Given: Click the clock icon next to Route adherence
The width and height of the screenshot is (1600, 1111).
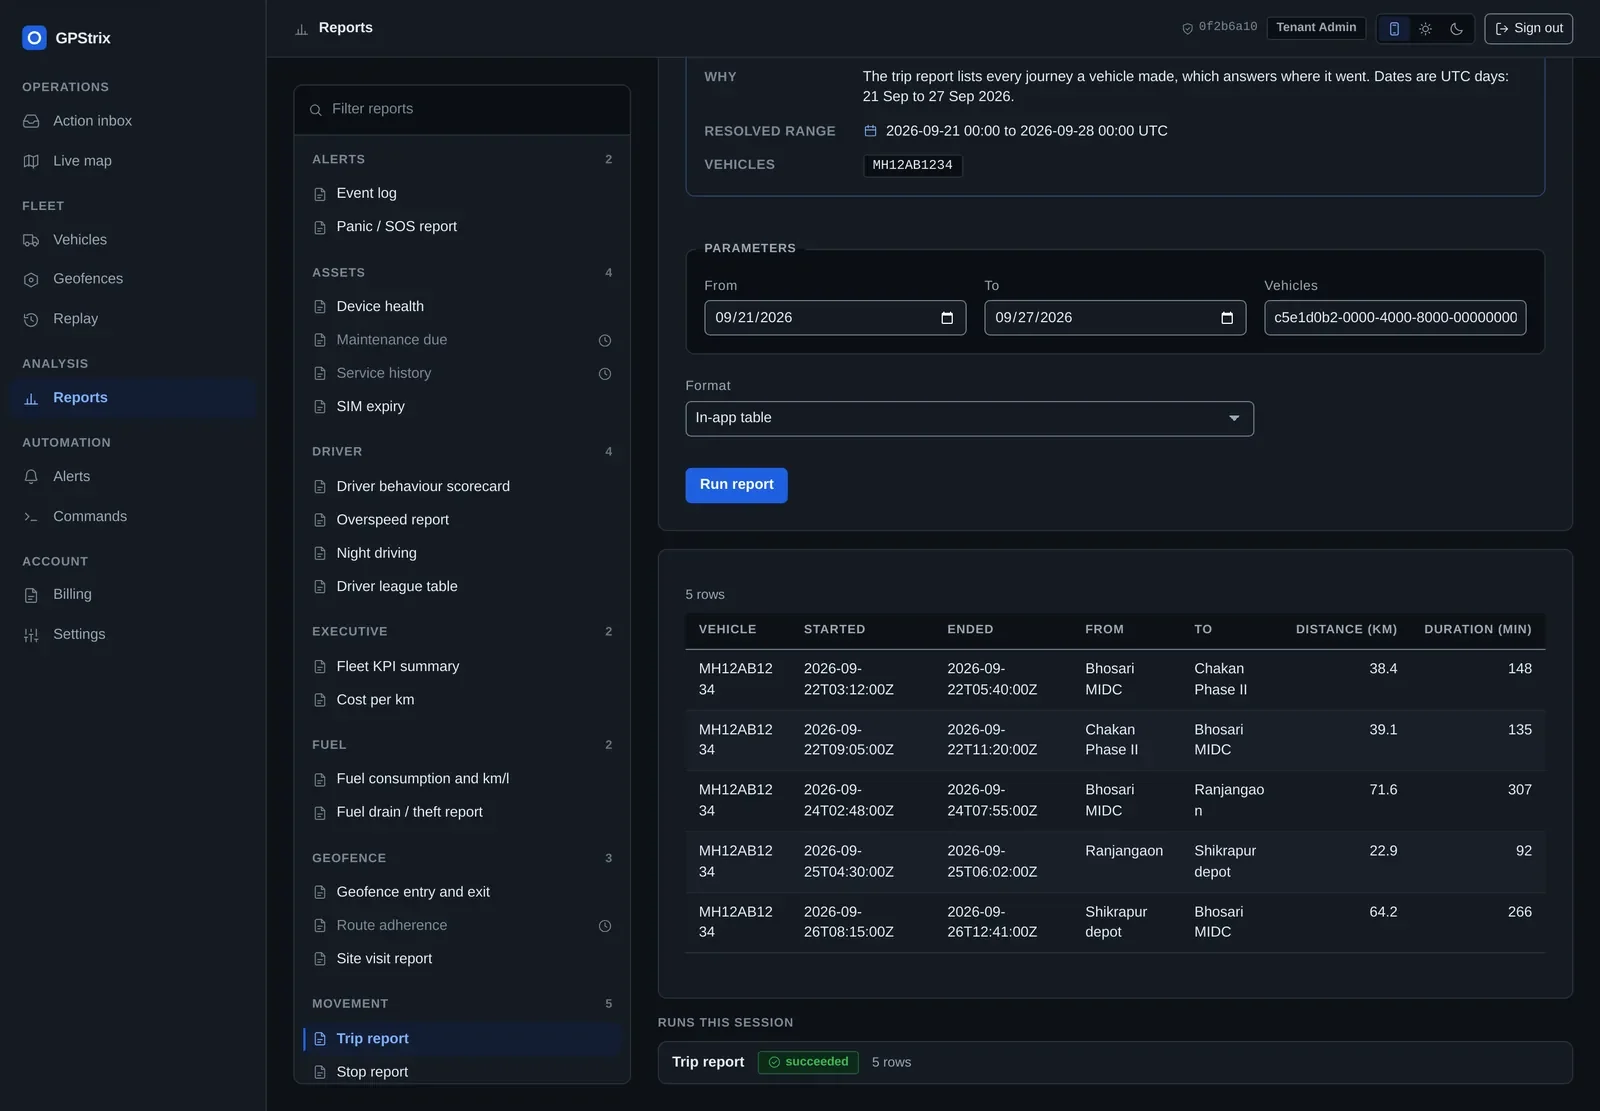Looking at the screenshot, I should tap(605, 926).
